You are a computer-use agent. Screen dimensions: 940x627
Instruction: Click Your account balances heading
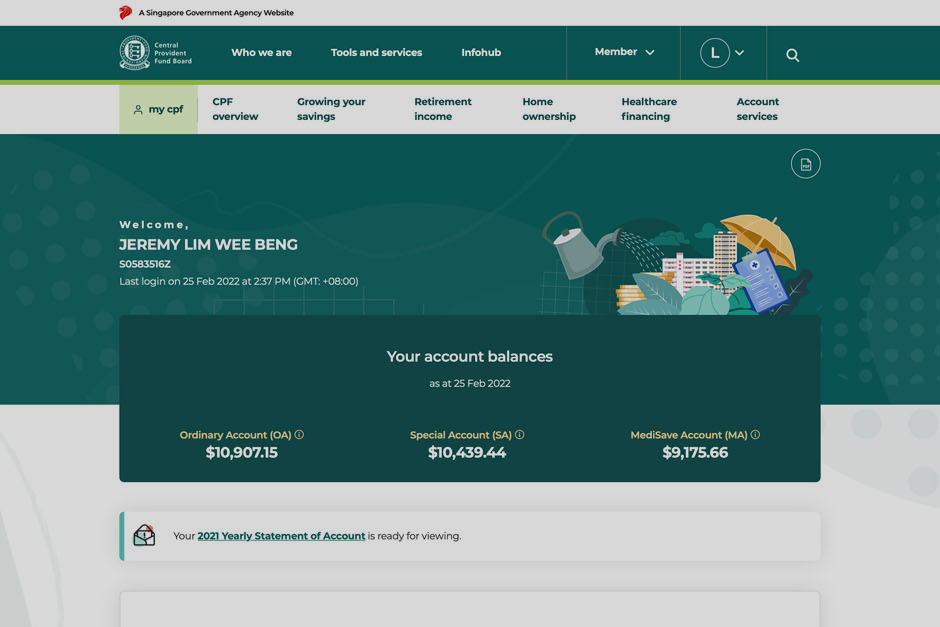click(x=469, y=357)
